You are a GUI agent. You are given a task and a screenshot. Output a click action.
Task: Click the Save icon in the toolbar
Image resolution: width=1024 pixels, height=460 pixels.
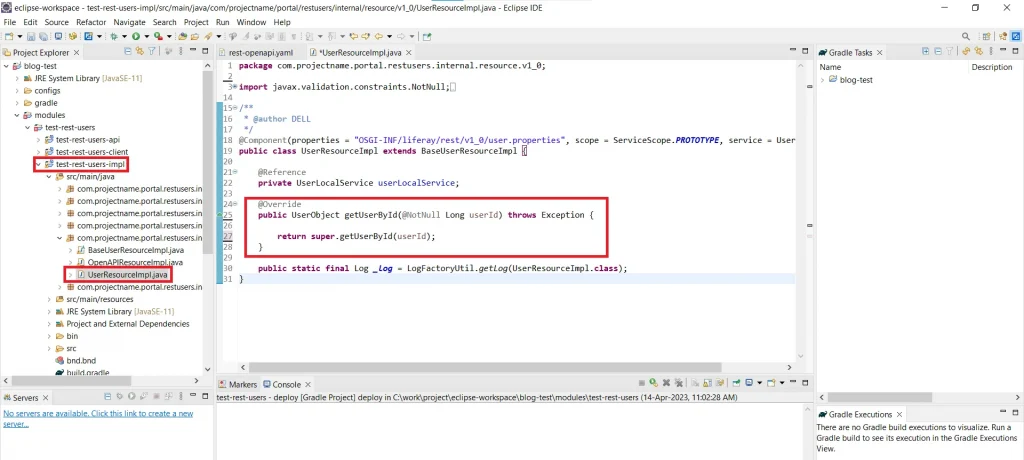pyautogui.click(x=31, y=37)
